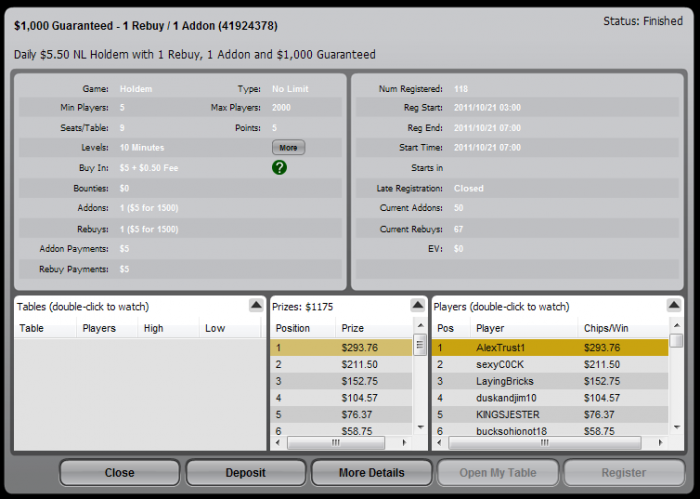The height and width of the screenshot is (499, 700).
Task: Click the Register button
Action: point(624,473)
